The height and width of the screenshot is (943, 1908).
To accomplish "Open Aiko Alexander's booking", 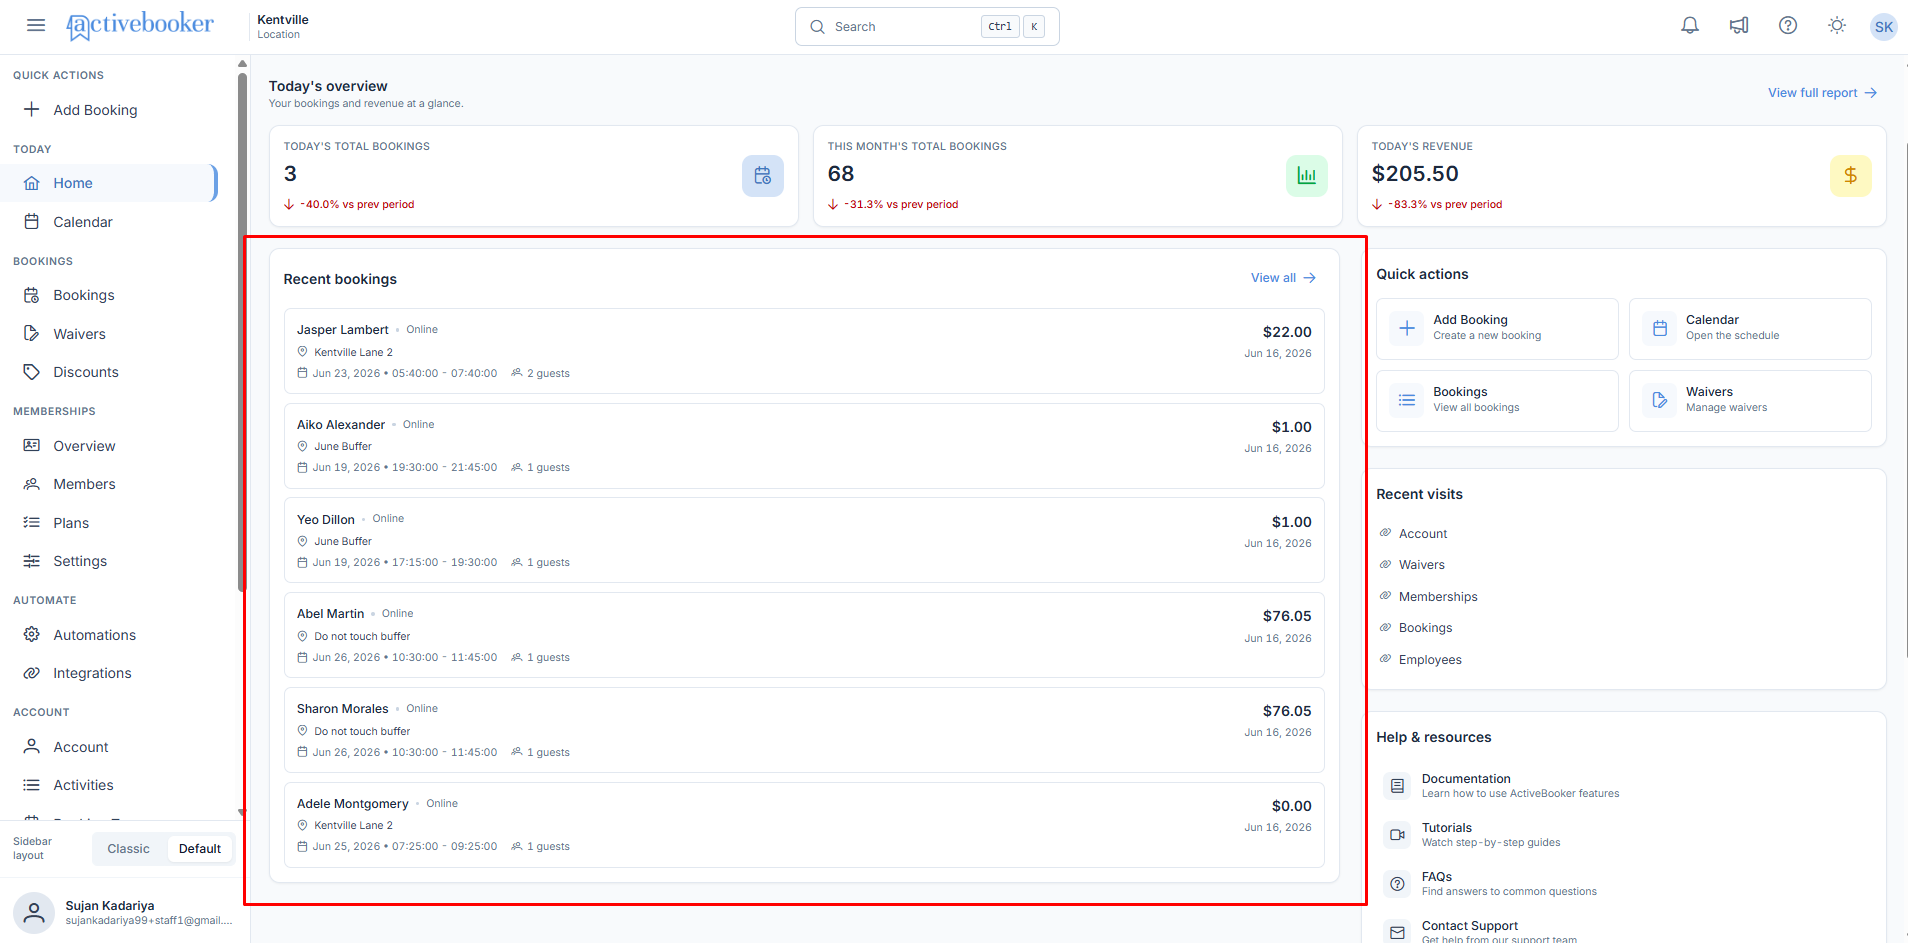I will click(x=804, y=446).
